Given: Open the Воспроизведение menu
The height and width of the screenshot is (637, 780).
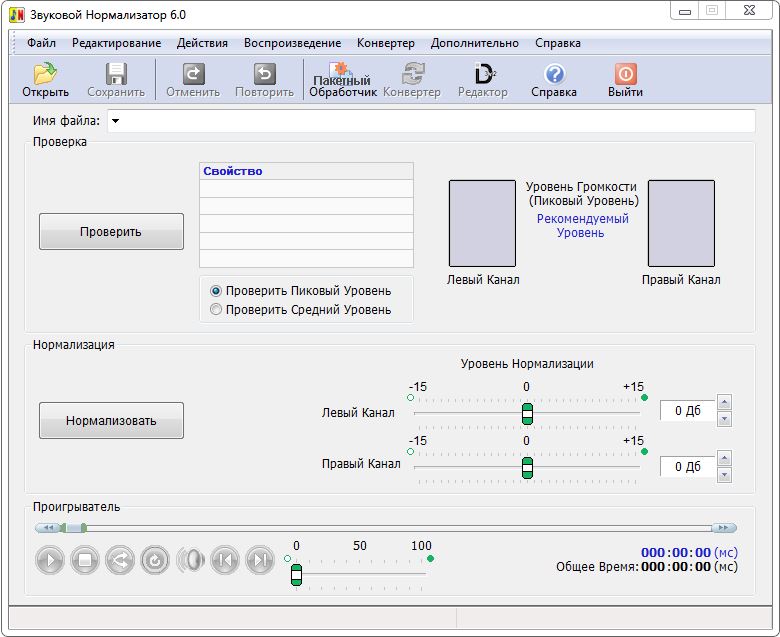Looking at the screenshot, I should (292, 43).
